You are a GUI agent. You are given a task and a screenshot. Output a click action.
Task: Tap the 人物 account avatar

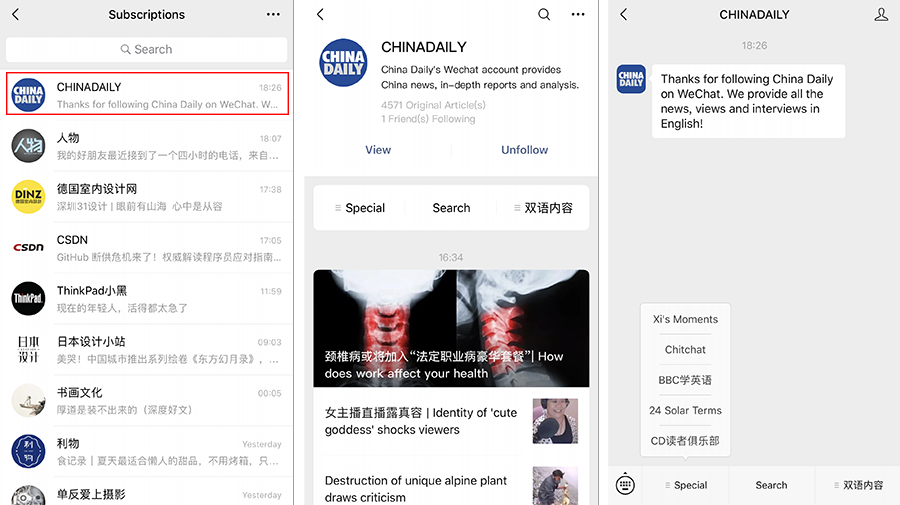28,146
